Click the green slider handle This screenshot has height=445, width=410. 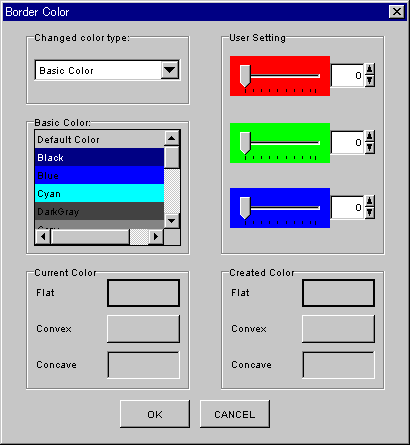click(245, 143)
